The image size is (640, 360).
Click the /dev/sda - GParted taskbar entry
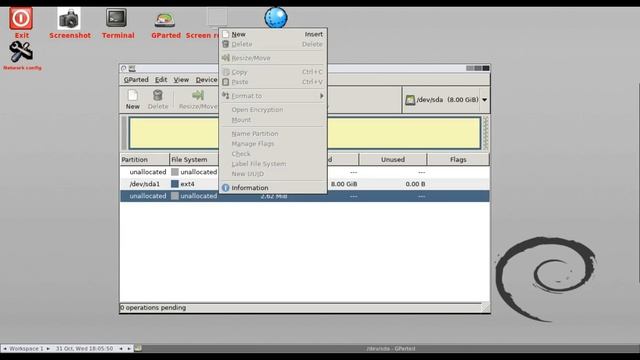click(x=391, y=349)
